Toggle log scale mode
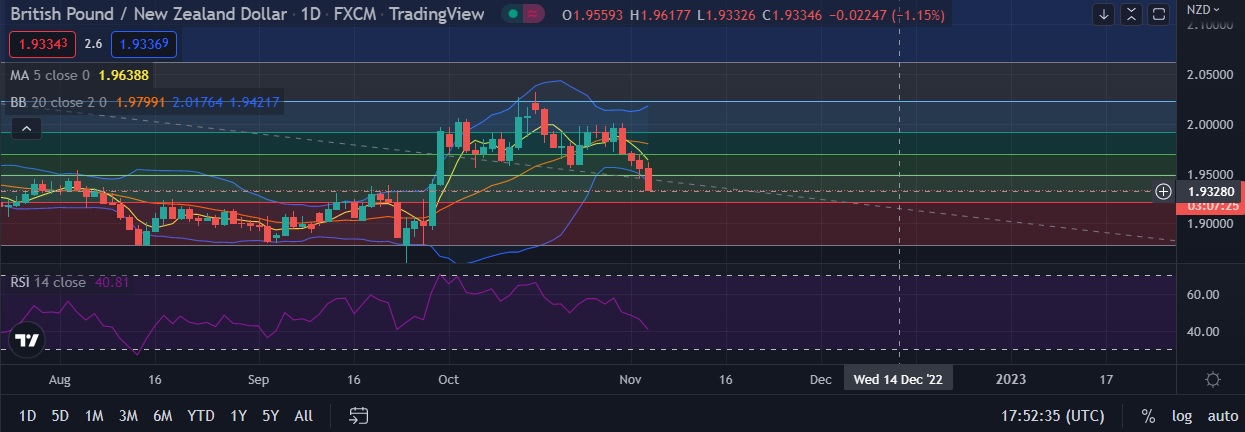The width and height of the screenshot is (1245, 432). point(1182,416)
